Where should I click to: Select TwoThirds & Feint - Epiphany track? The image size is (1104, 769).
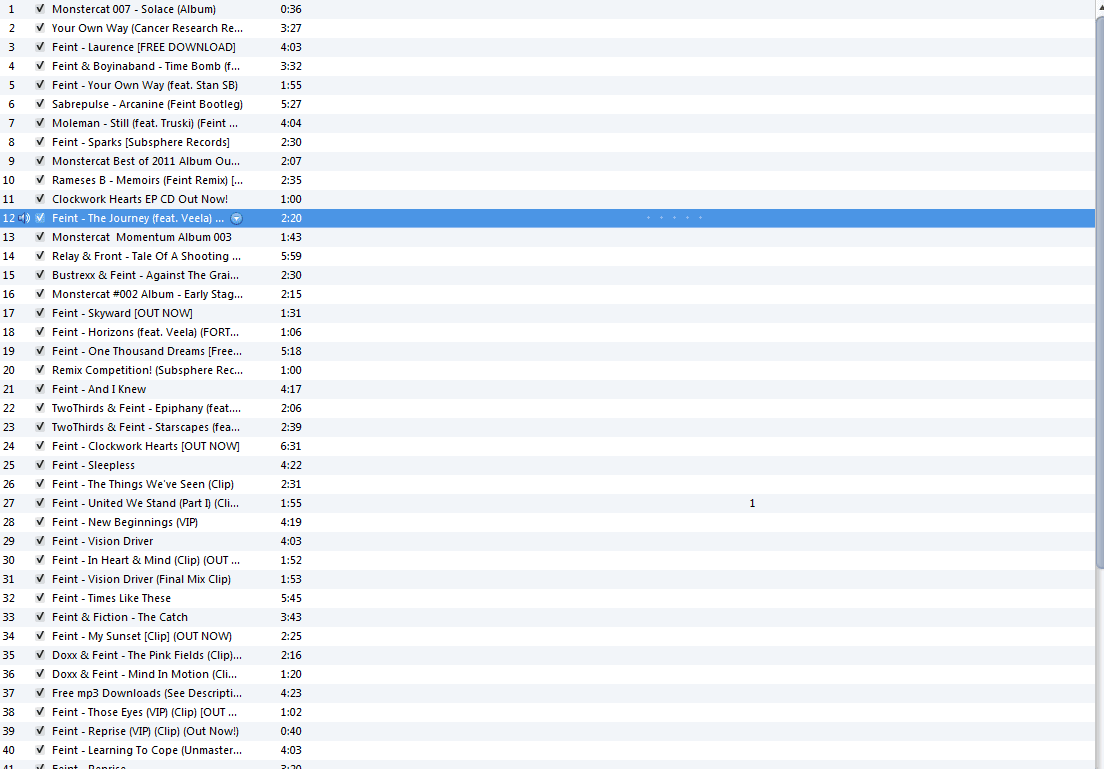pos(146,408)
